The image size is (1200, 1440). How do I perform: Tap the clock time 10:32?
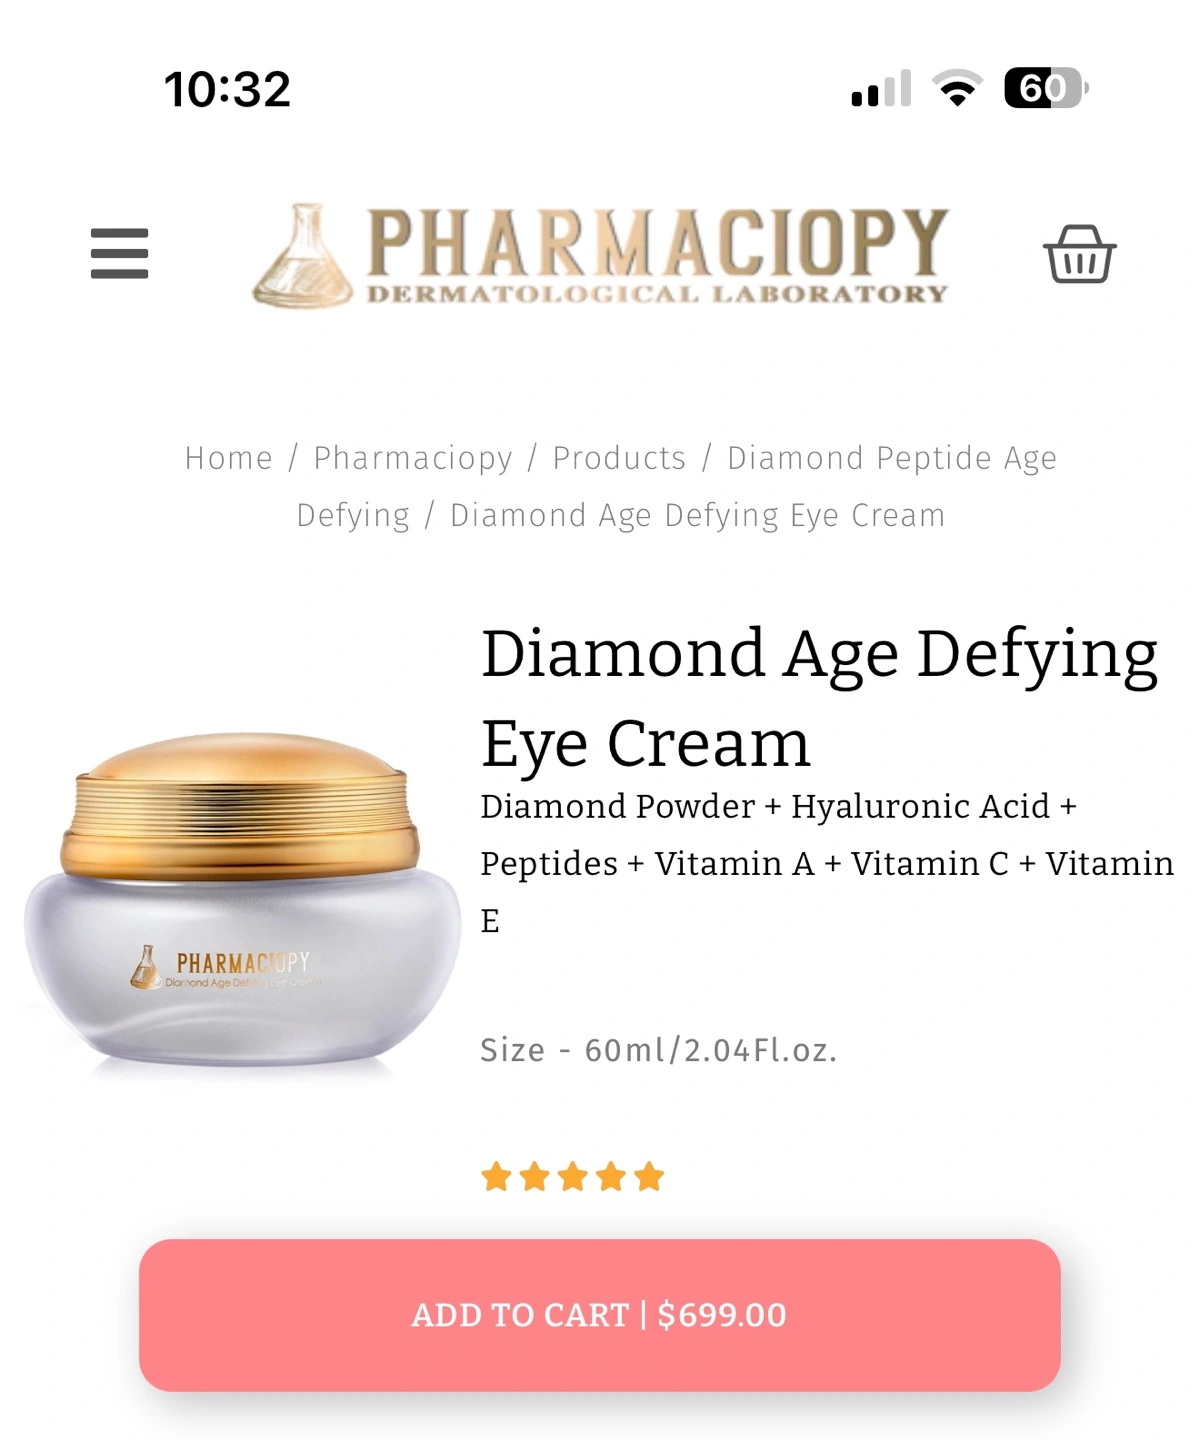pyautogui.click(x=228, y=89)
